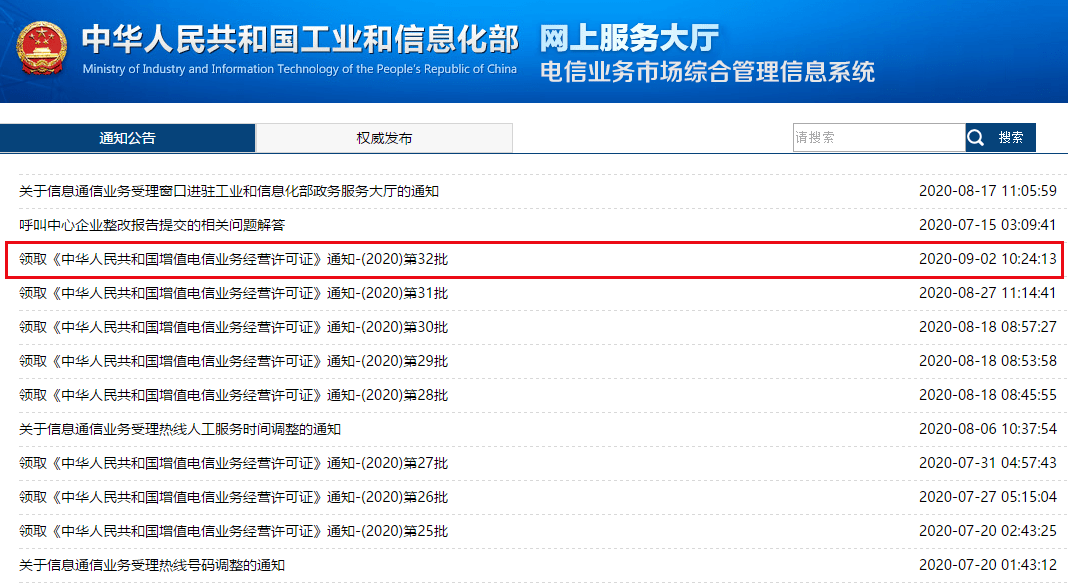Click the timestamp 2020-09-02 10:24:13

988,259
